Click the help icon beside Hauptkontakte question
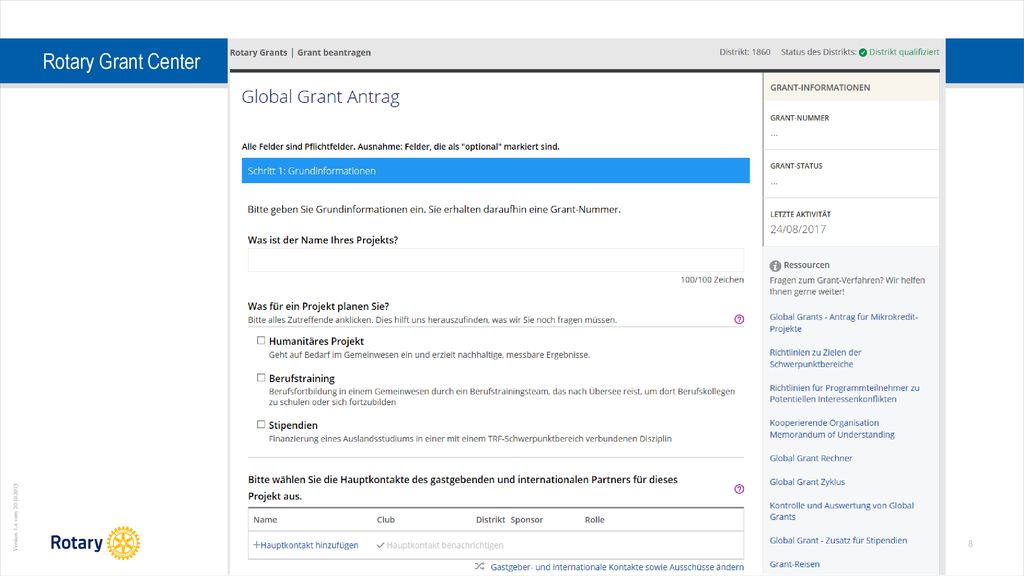 (x=739, y=489)
